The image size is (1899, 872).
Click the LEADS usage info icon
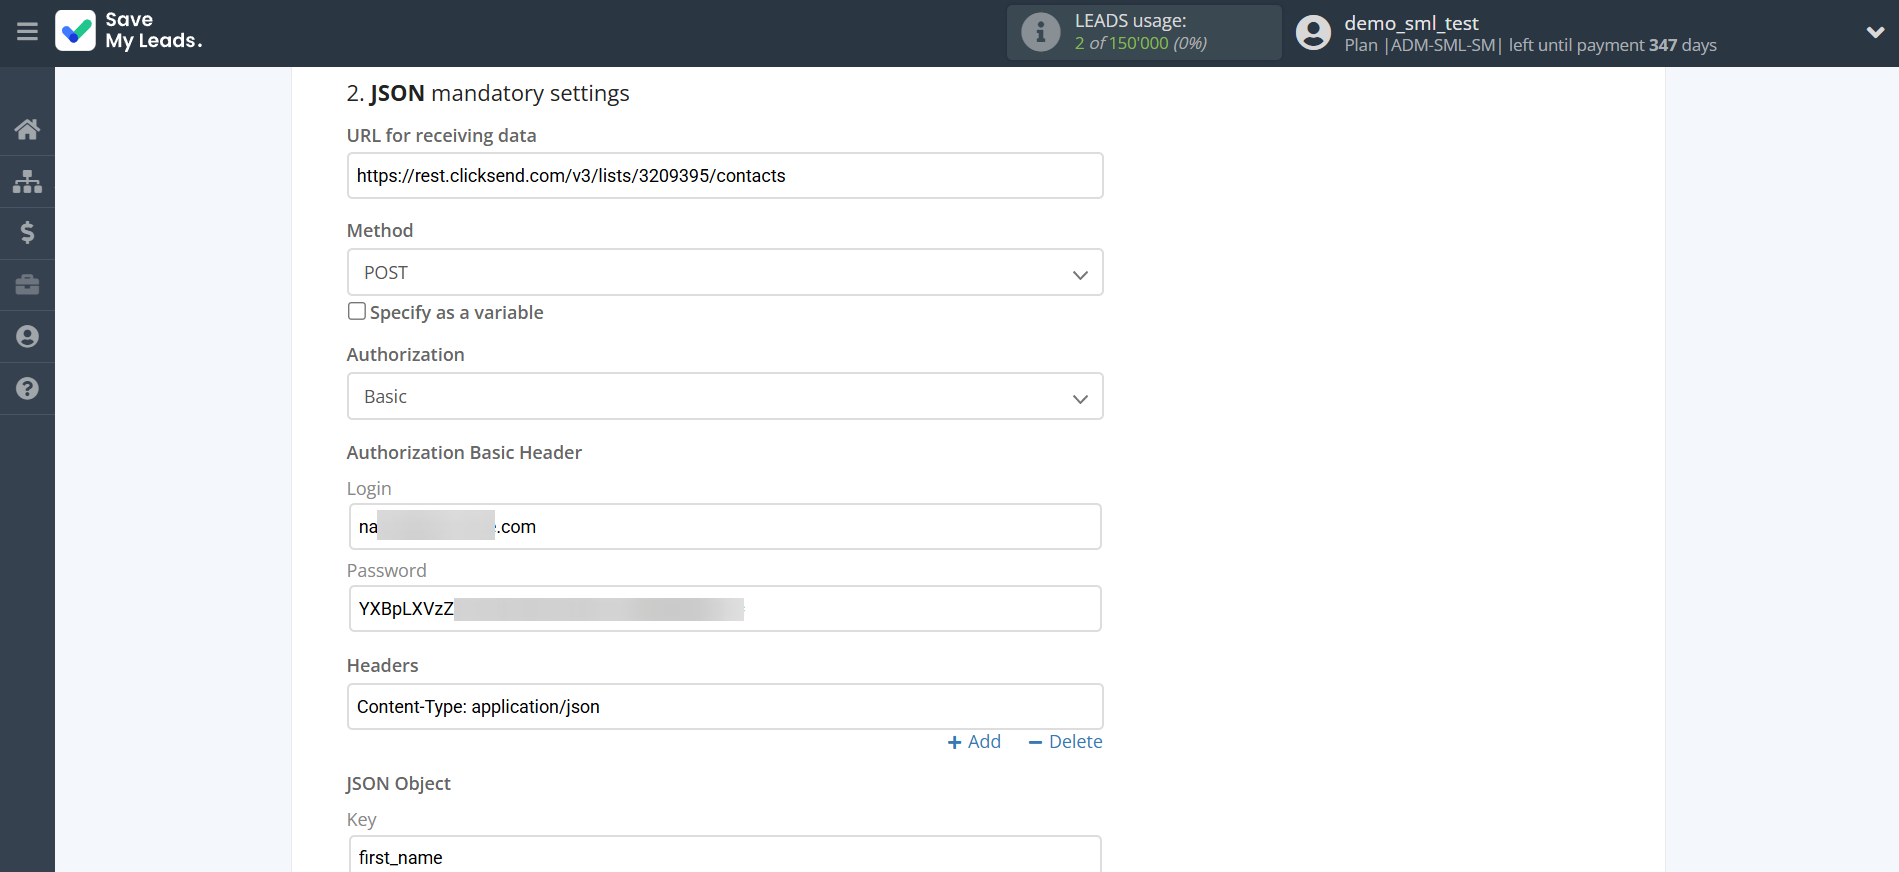click(x=1040, y=32)
